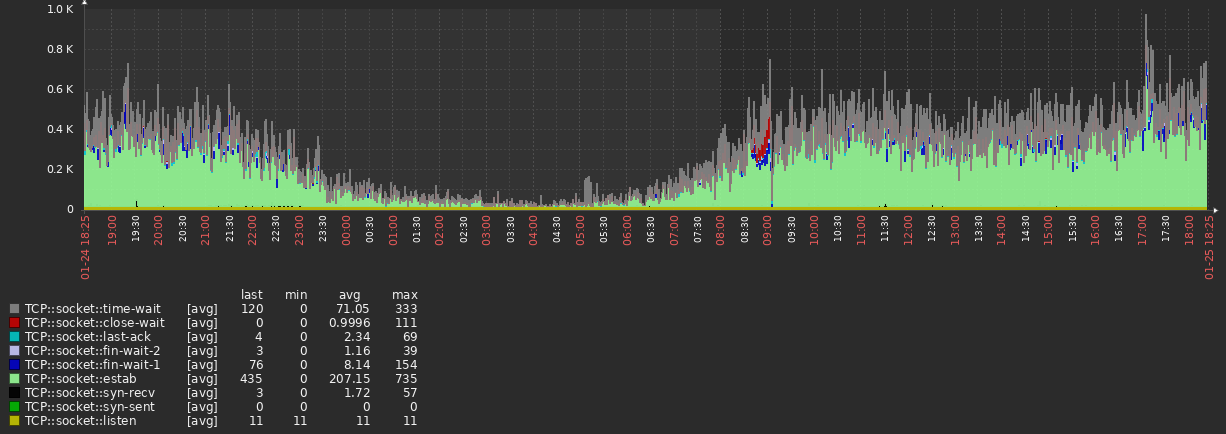This screenshot has height=434, width=1226.
Task: Select the TCP::socket::estab legend label
Action: (81, 379)
